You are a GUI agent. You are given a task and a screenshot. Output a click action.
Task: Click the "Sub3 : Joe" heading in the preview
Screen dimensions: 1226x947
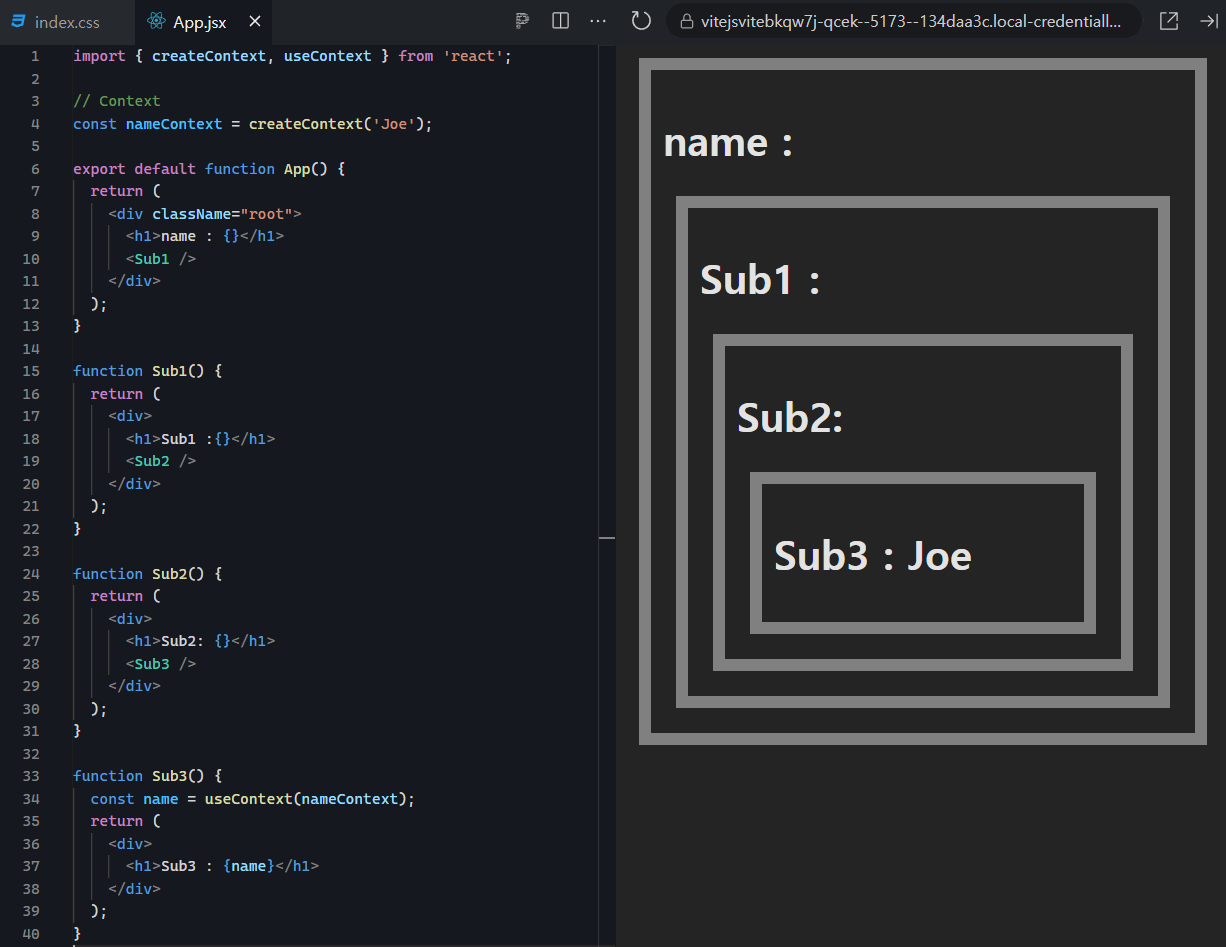click(x=873, y=555)
